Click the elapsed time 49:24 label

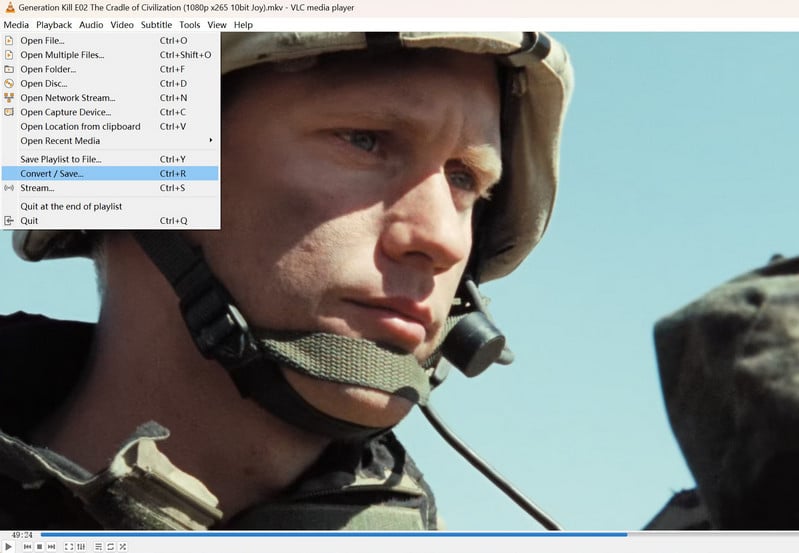(21, 535)
